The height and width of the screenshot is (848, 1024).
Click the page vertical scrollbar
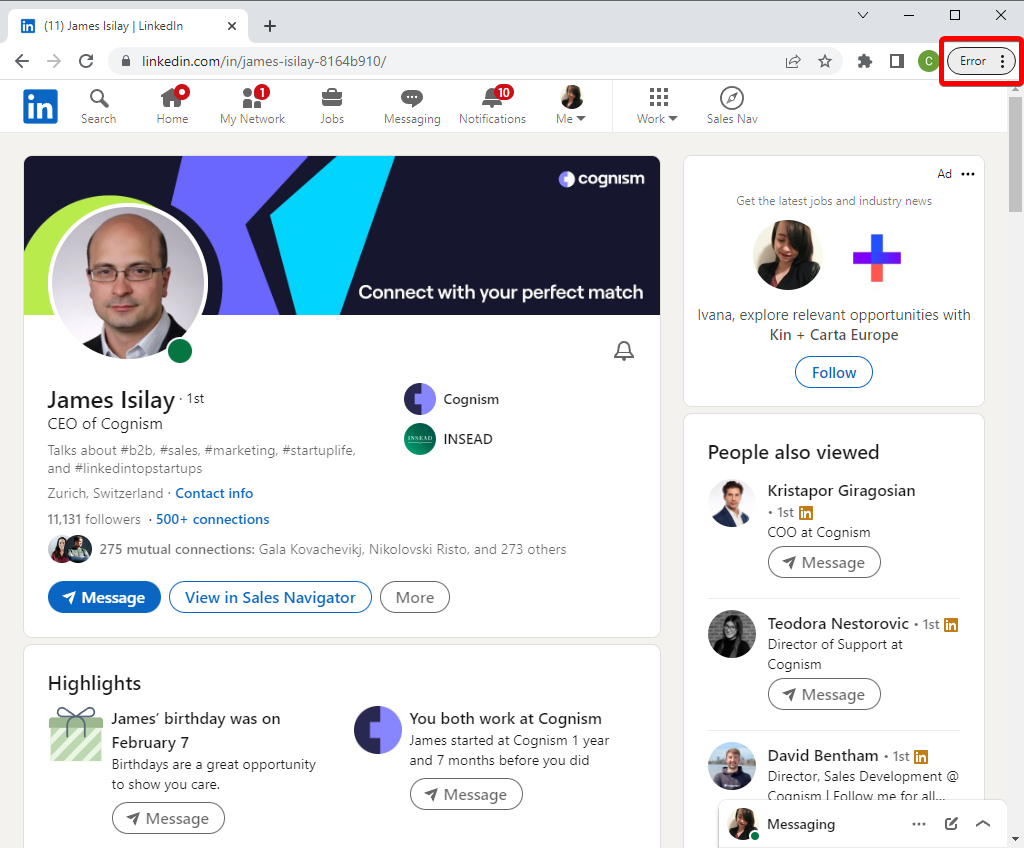[1016, 154]
